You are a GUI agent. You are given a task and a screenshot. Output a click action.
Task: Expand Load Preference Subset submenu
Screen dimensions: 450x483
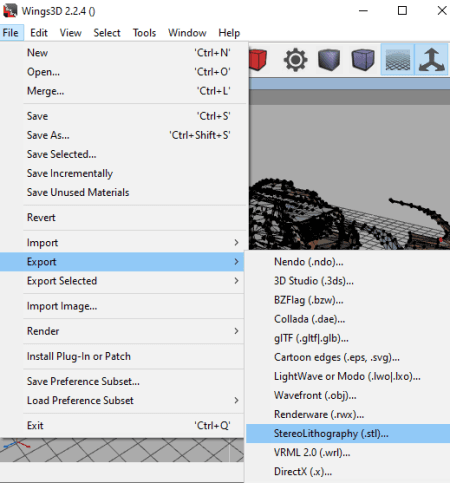[123, 400]
